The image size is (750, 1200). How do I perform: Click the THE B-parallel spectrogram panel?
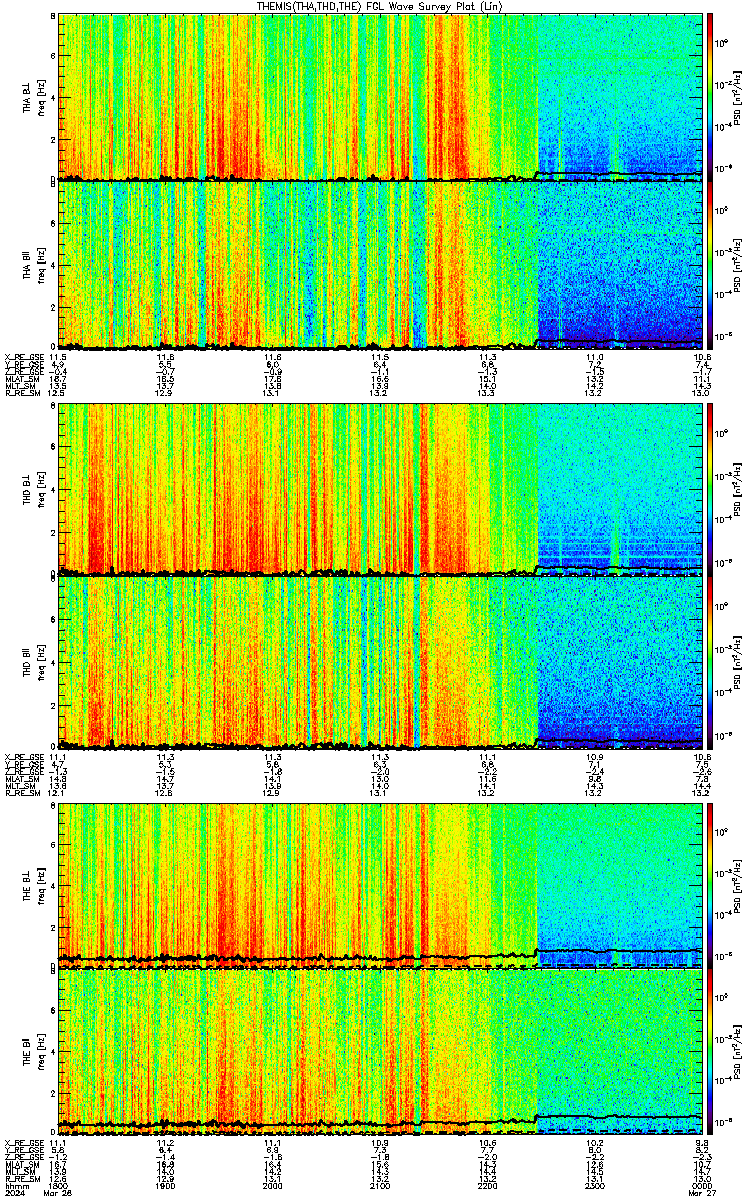point(380,1053)
